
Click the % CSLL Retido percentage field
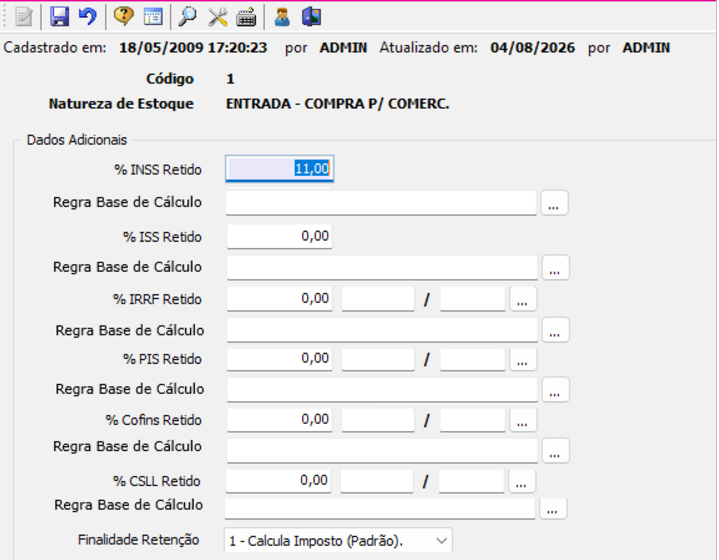278,481
